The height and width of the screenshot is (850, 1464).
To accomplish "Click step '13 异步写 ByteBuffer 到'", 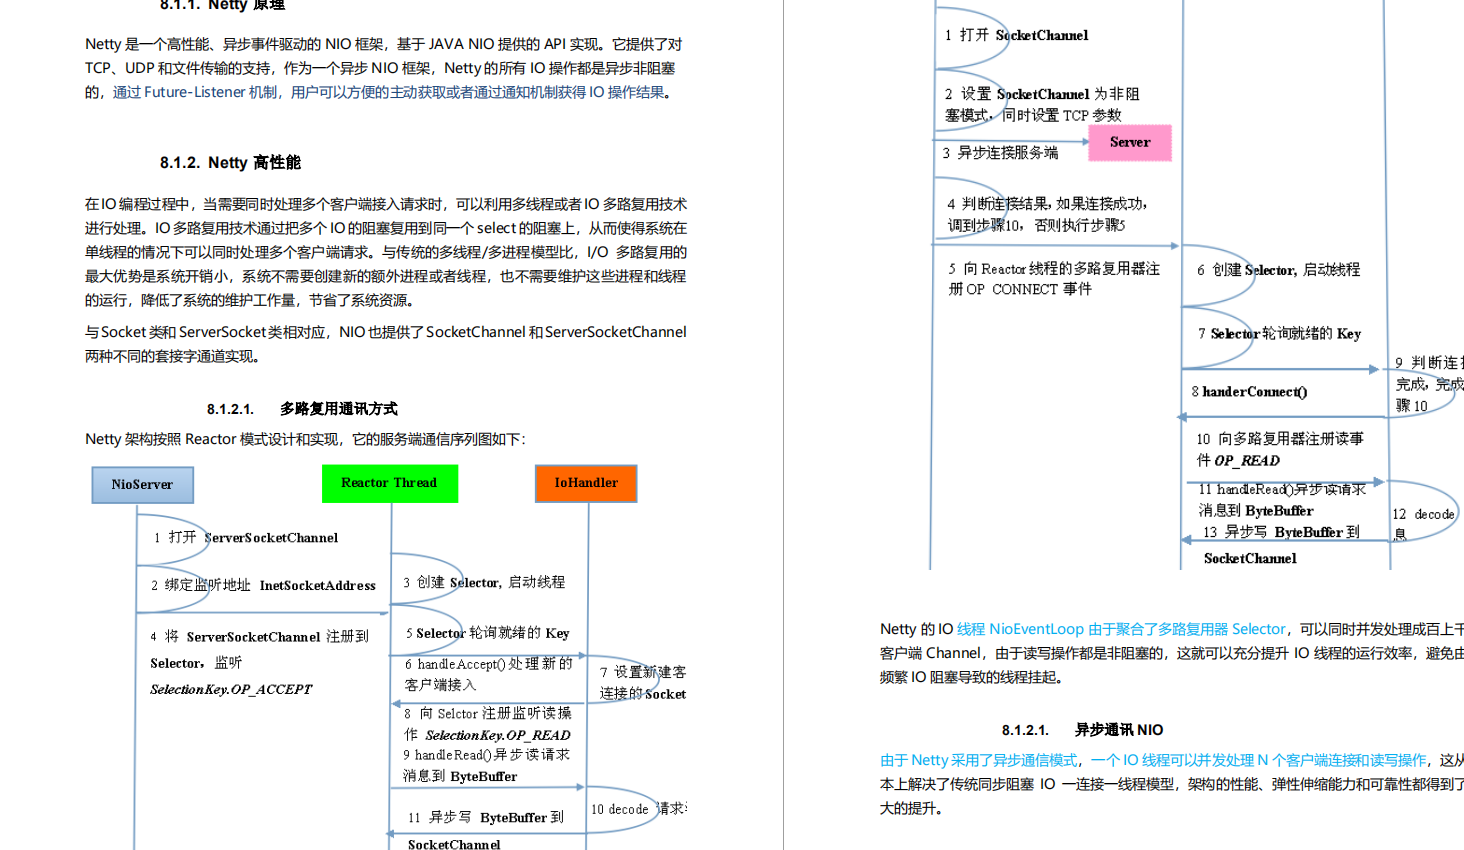I will (x=1281, y=532).
